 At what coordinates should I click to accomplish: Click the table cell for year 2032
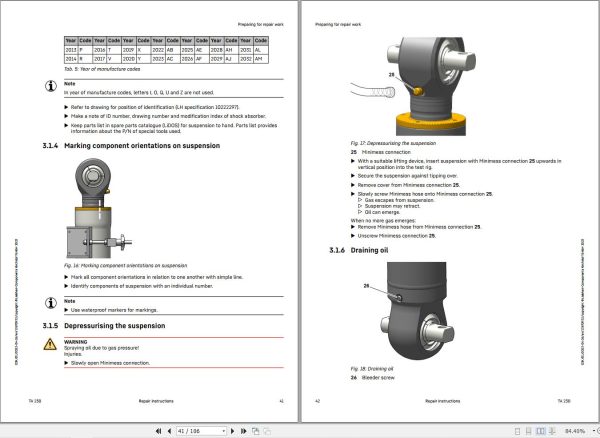click(245, 59)
